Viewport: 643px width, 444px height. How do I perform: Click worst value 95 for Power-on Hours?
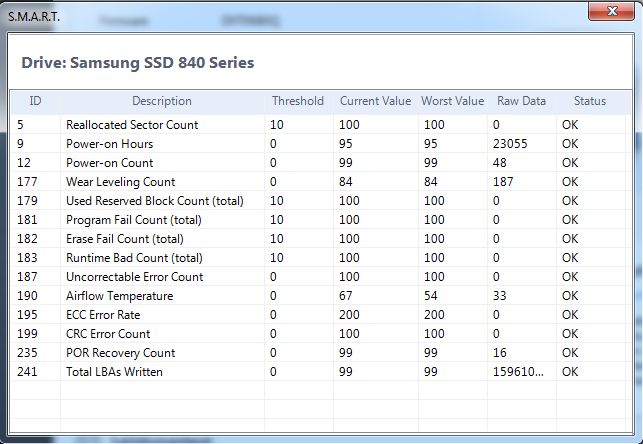(431, 143)
